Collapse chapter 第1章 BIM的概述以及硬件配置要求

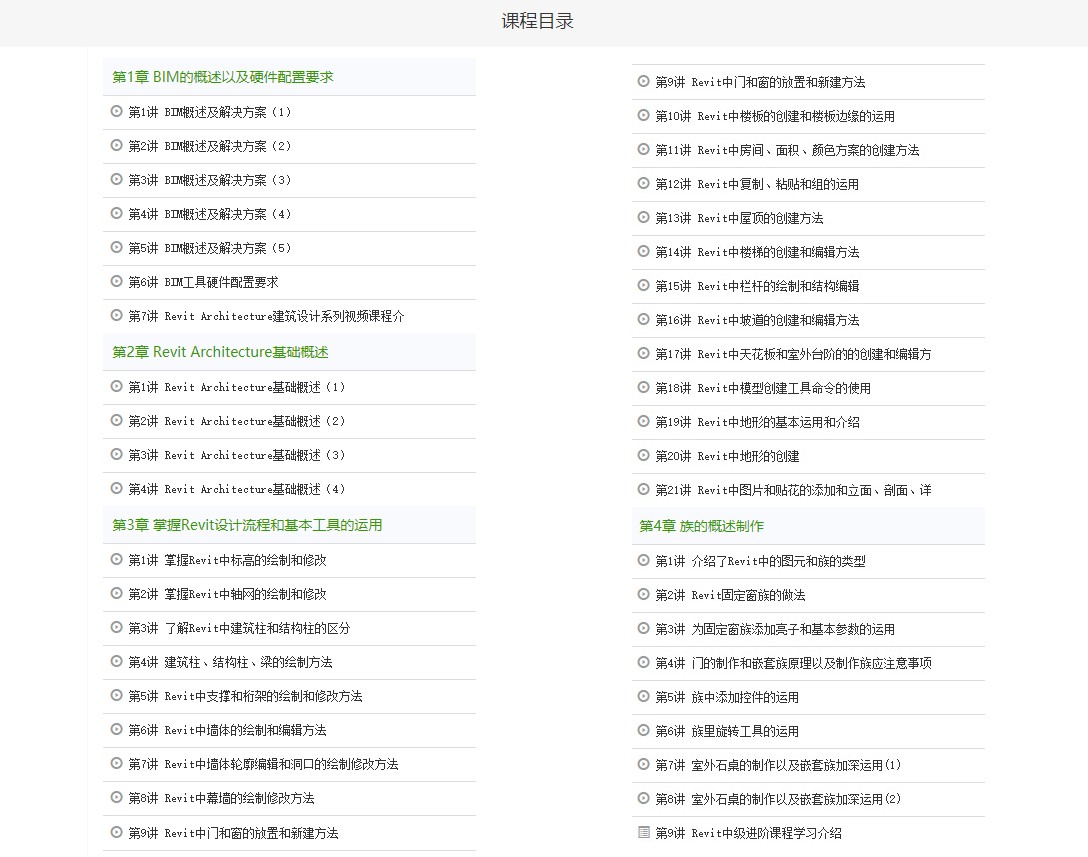pos(289,77)
